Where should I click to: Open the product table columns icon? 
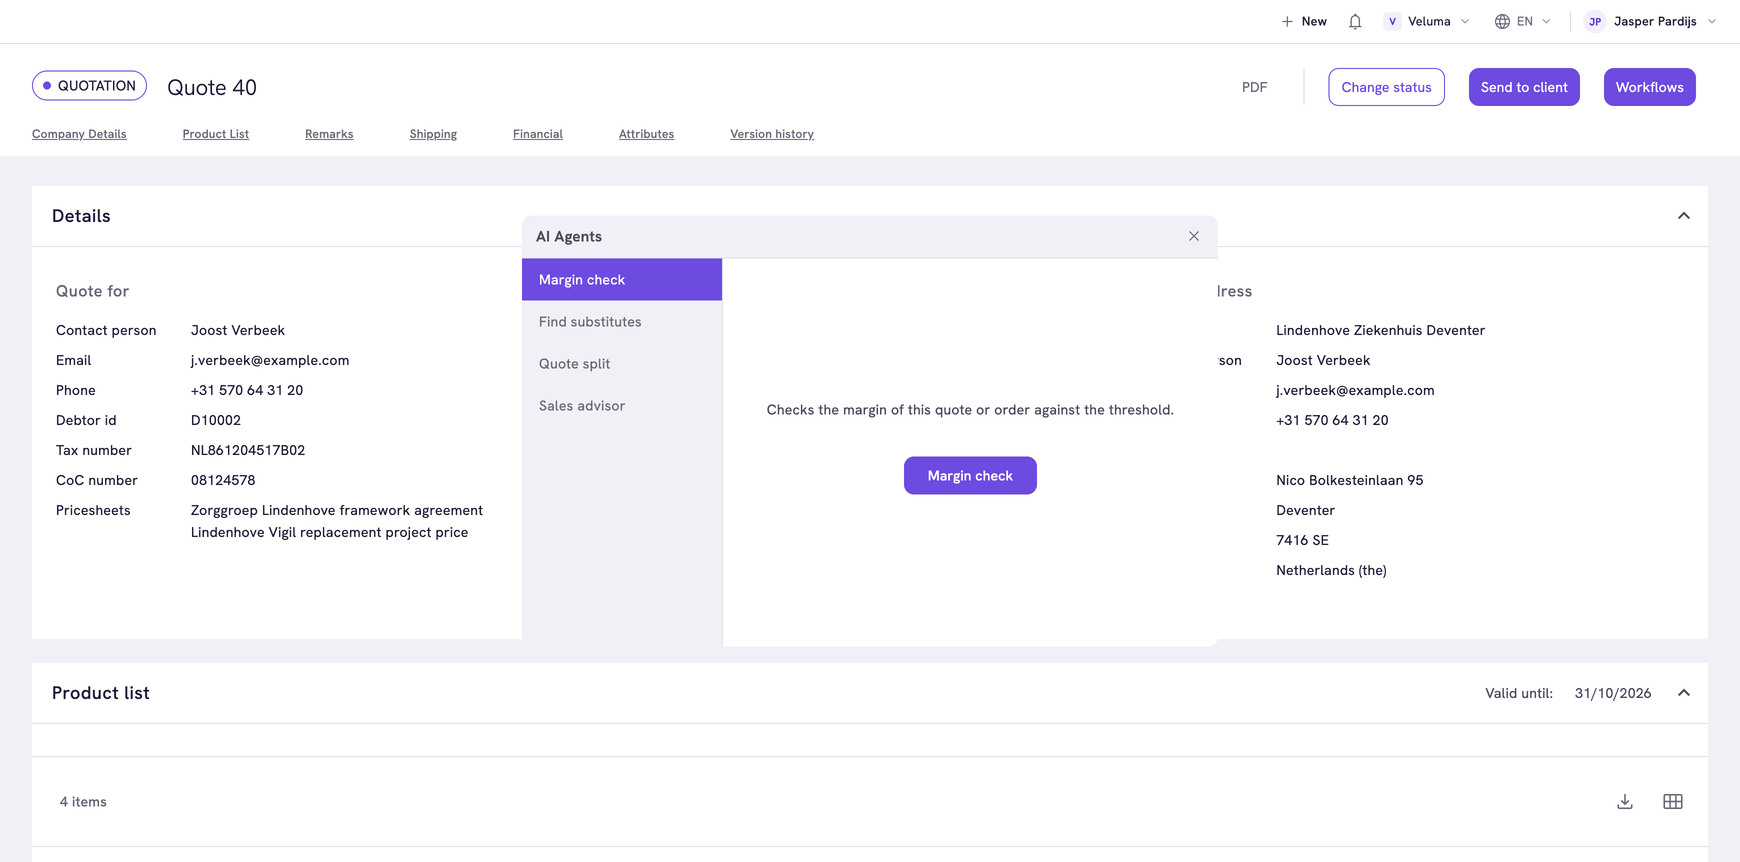1673,802
